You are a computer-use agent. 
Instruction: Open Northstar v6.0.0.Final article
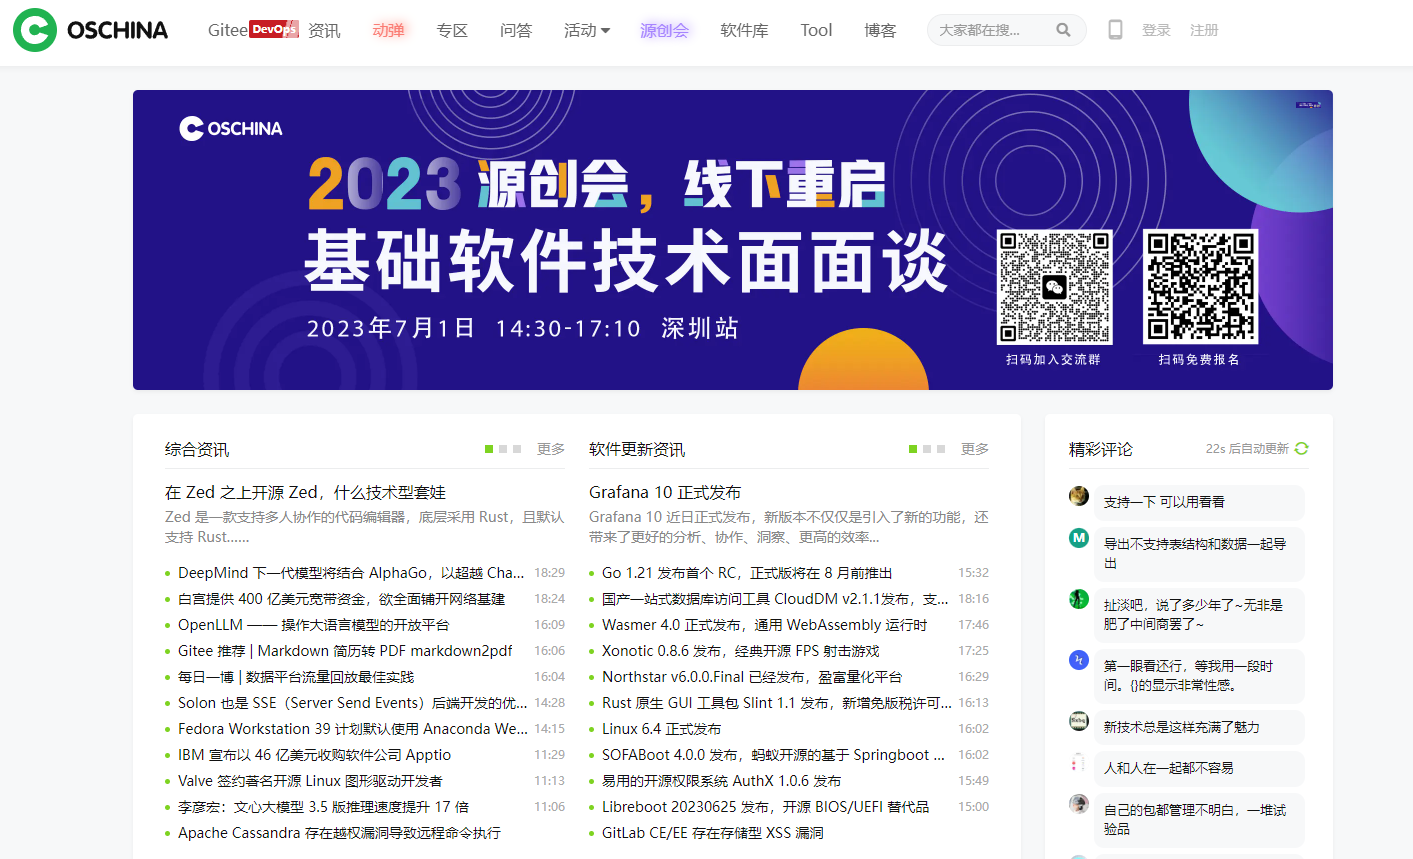752,677
